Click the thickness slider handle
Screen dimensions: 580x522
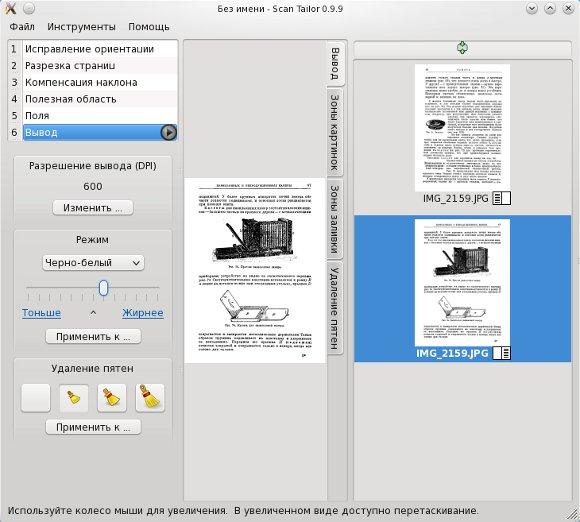[x=103, y=288]
